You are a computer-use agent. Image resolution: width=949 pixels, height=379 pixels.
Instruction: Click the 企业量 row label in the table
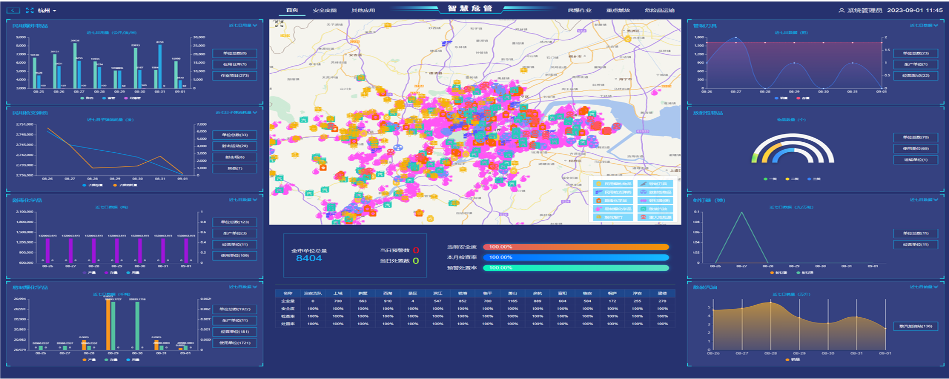[x=288, y=301]
